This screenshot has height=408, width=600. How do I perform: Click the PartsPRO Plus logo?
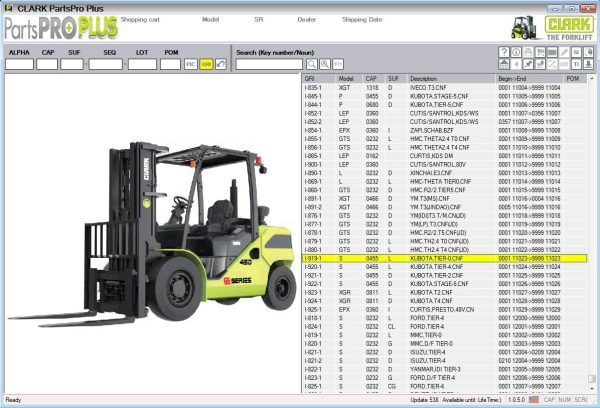(x=61, y=28)
